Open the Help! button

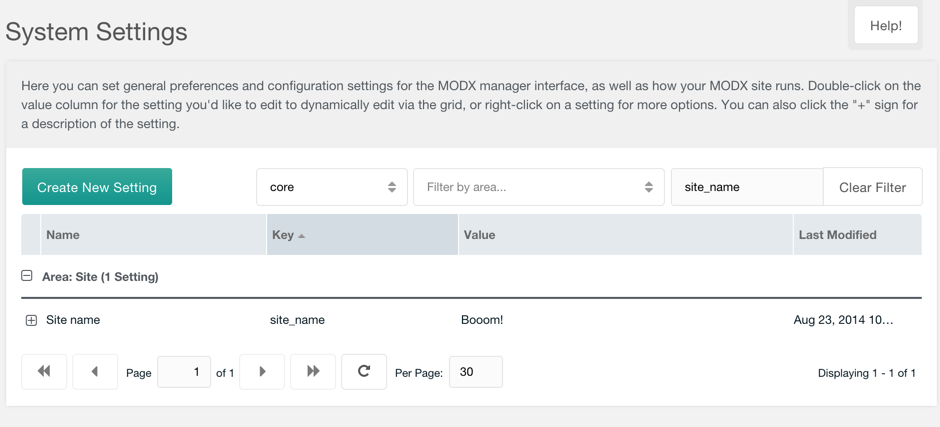point(885,26)
